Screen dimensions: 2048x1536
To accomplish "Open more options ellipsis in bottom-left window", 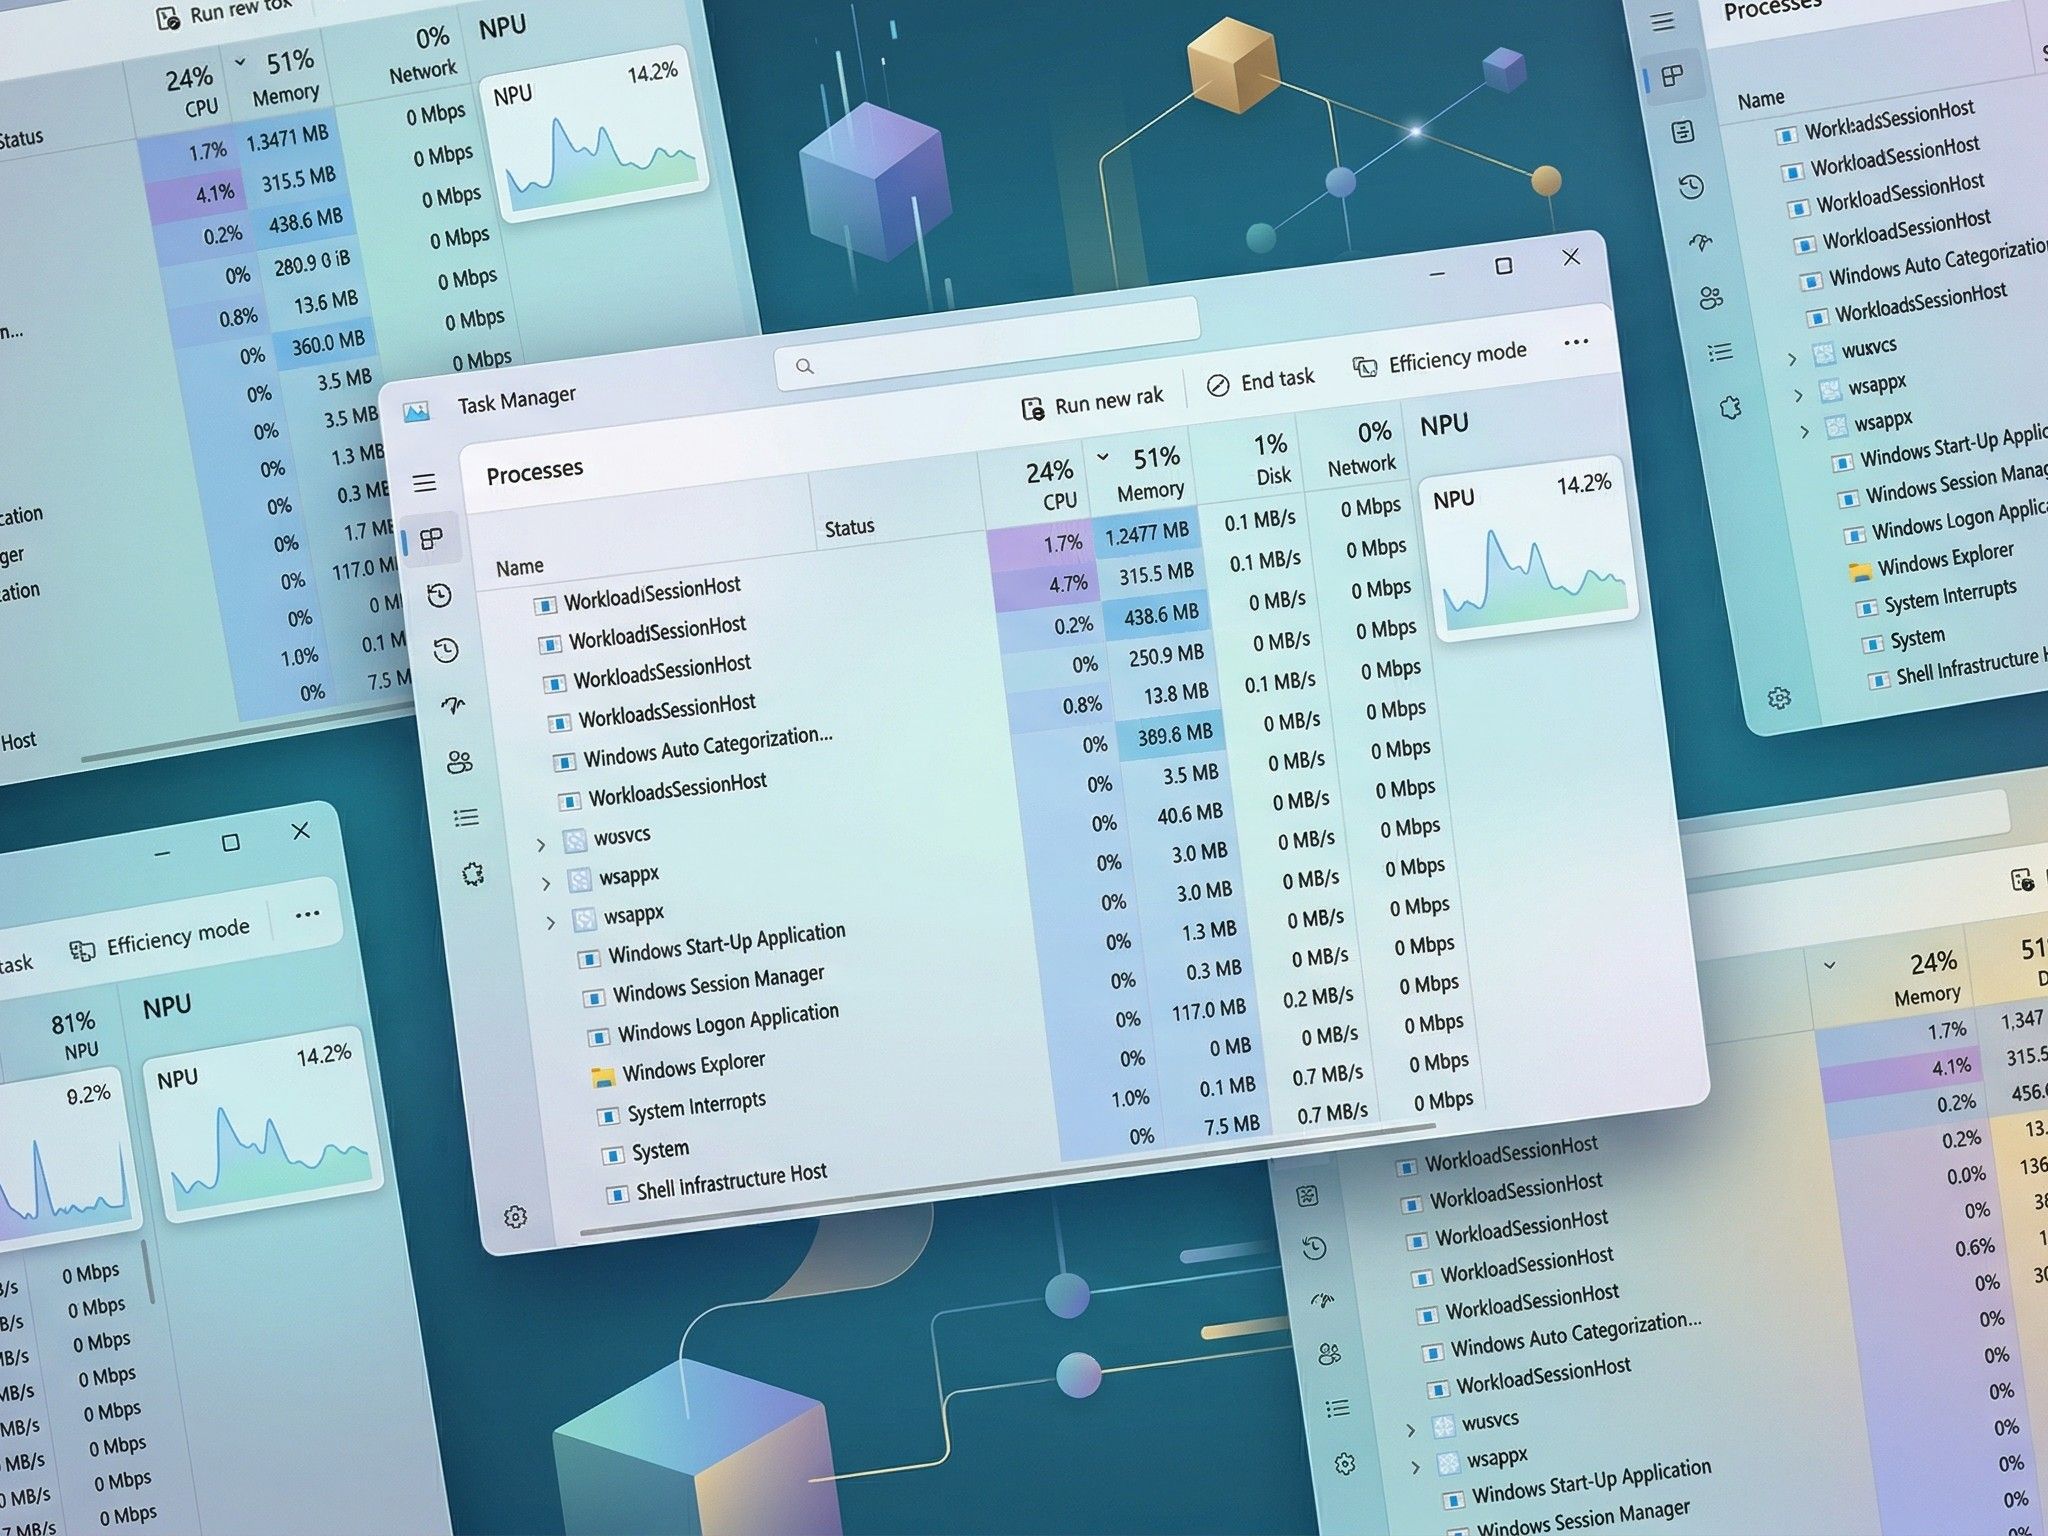I will (307, 913).
